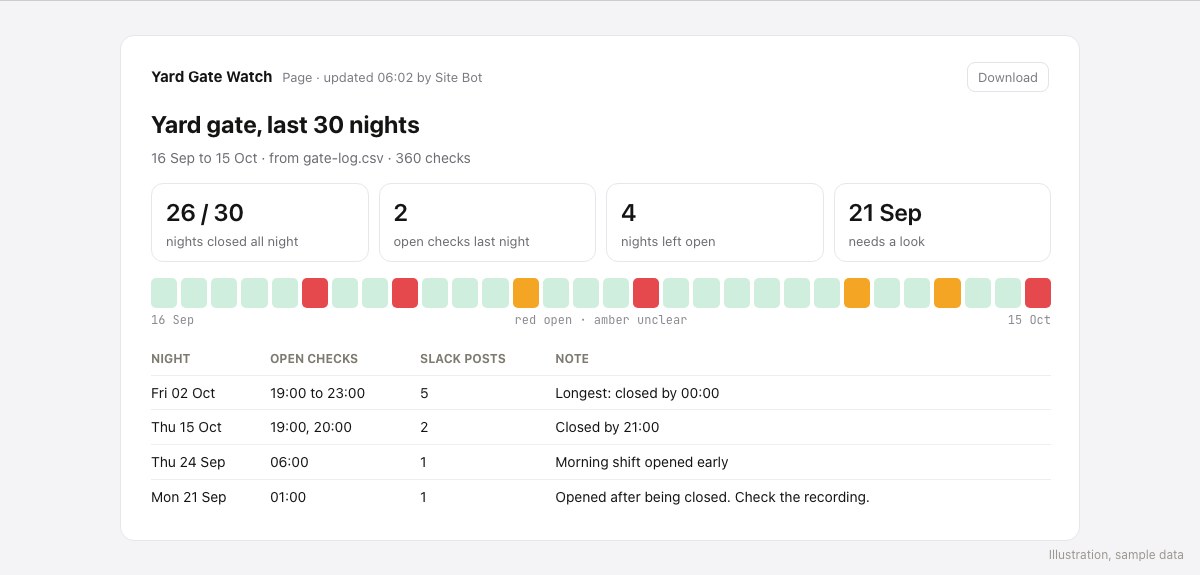Screen dimensions: 1200x575
Task: Click the NOTE column header
Action: pyautogui.click(x=572, y=358)
